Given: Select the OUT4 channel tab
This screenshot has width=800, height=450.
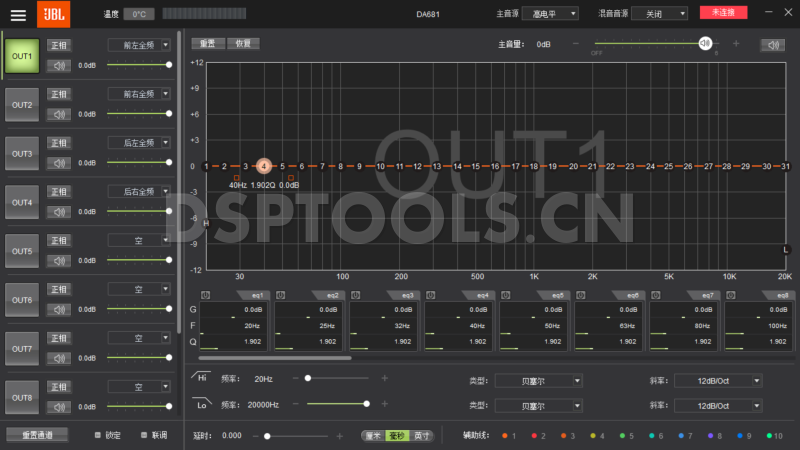Looking at the screenshot, I should [22, 202].
